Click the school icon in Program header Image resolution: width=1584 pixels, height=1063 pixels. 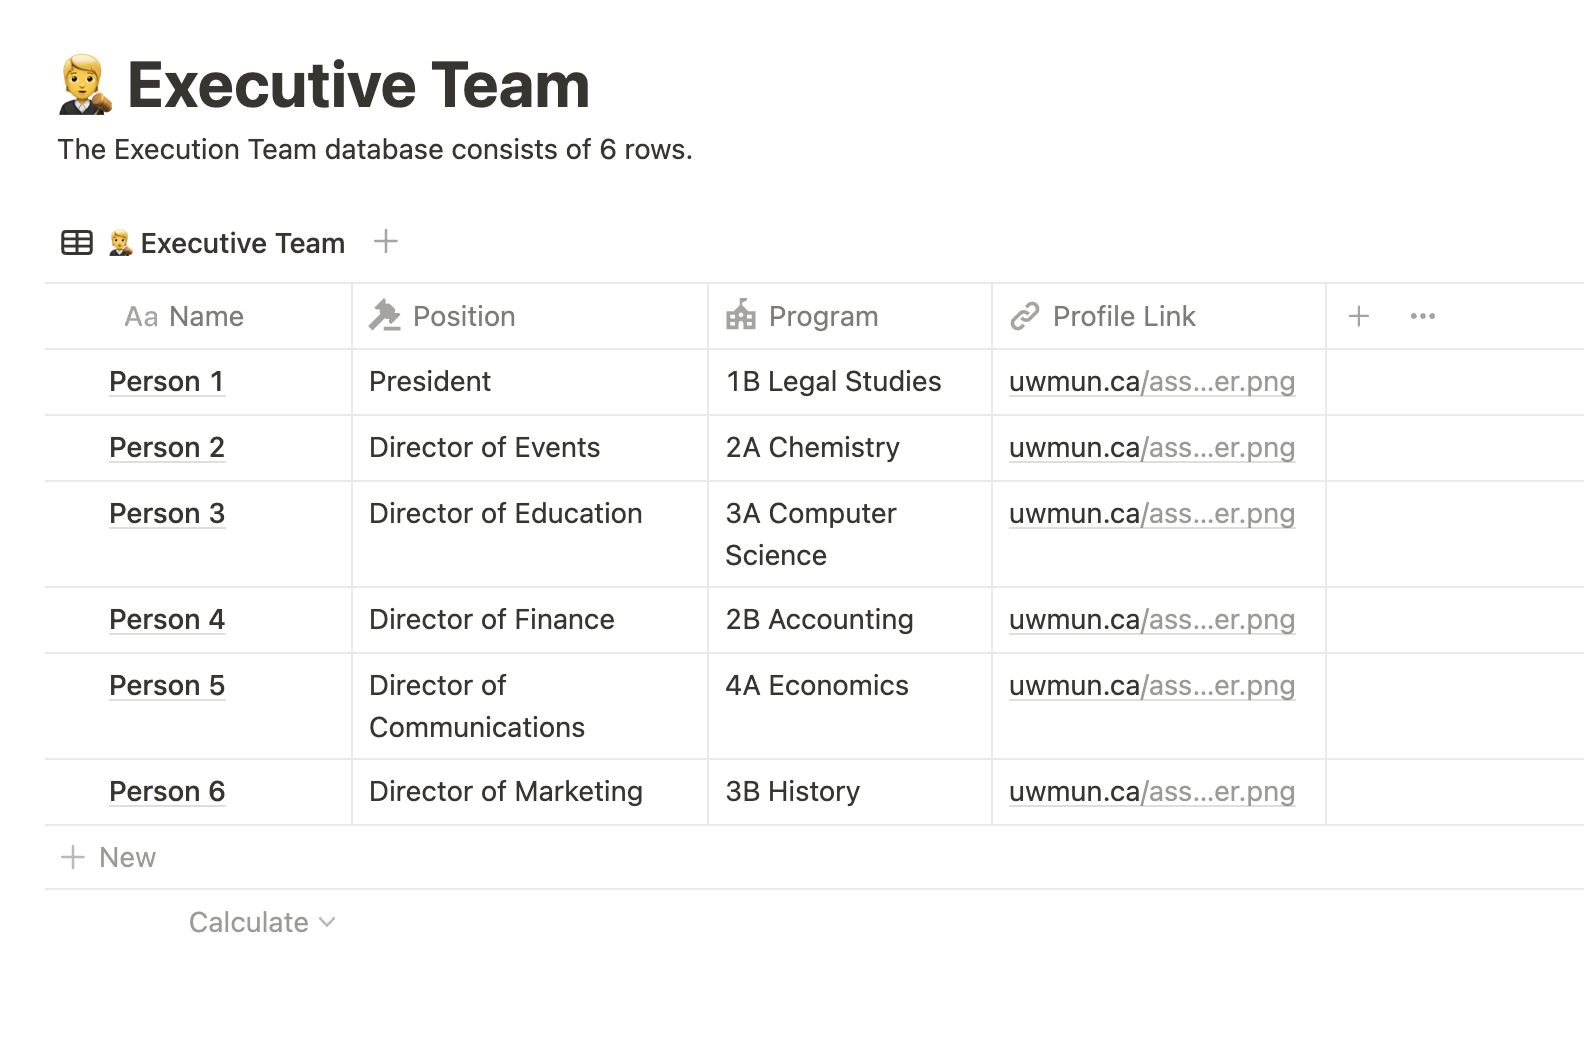pyautogui.click(x=740, y=316)
